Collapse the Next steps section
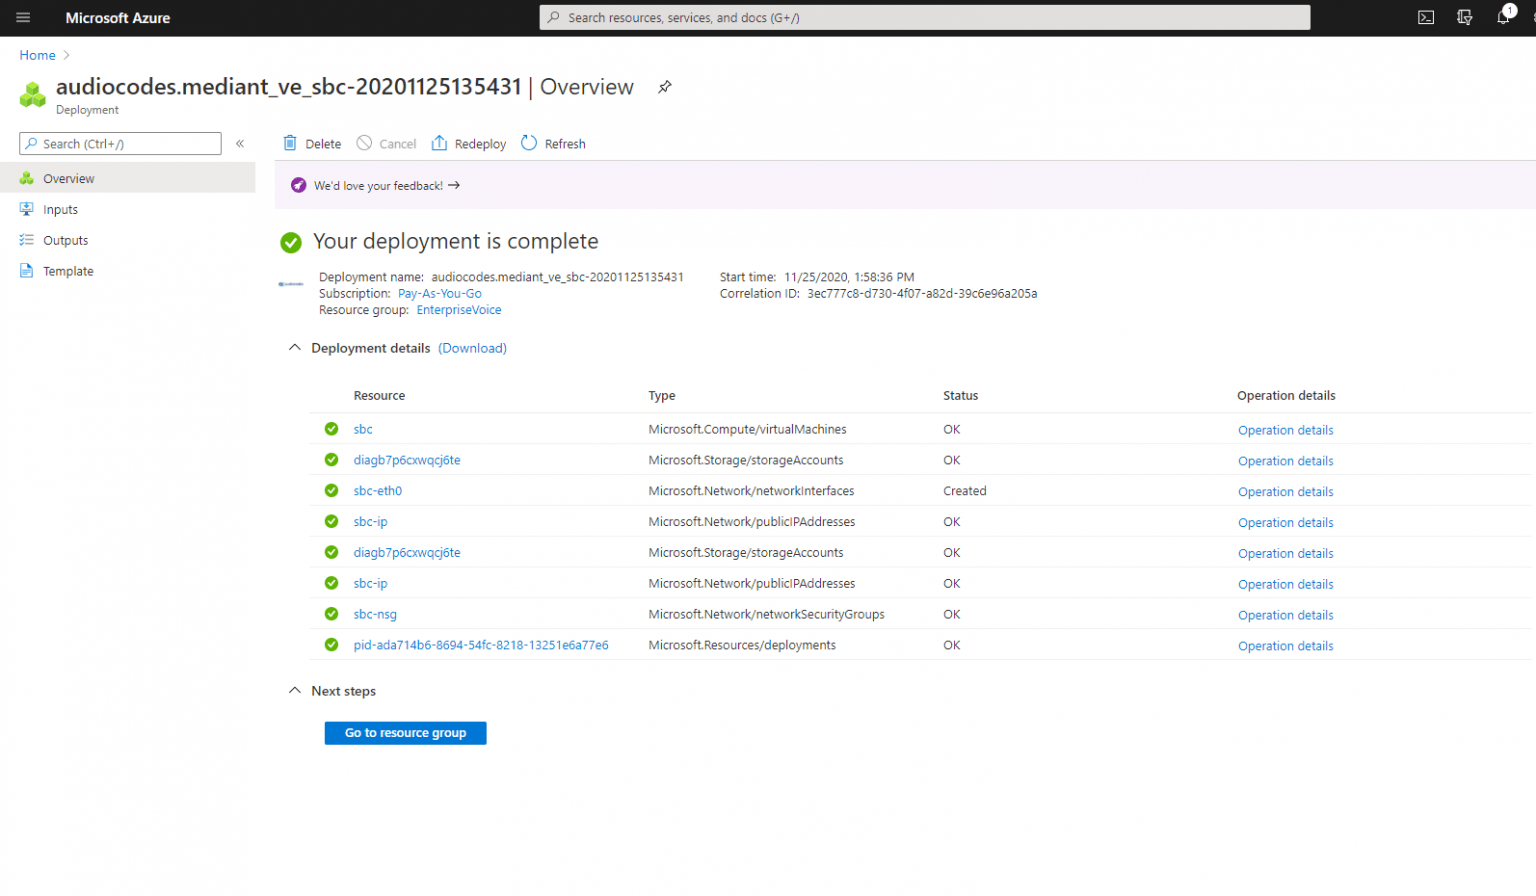The image size is (1536, 896). (x=294, y=690)
